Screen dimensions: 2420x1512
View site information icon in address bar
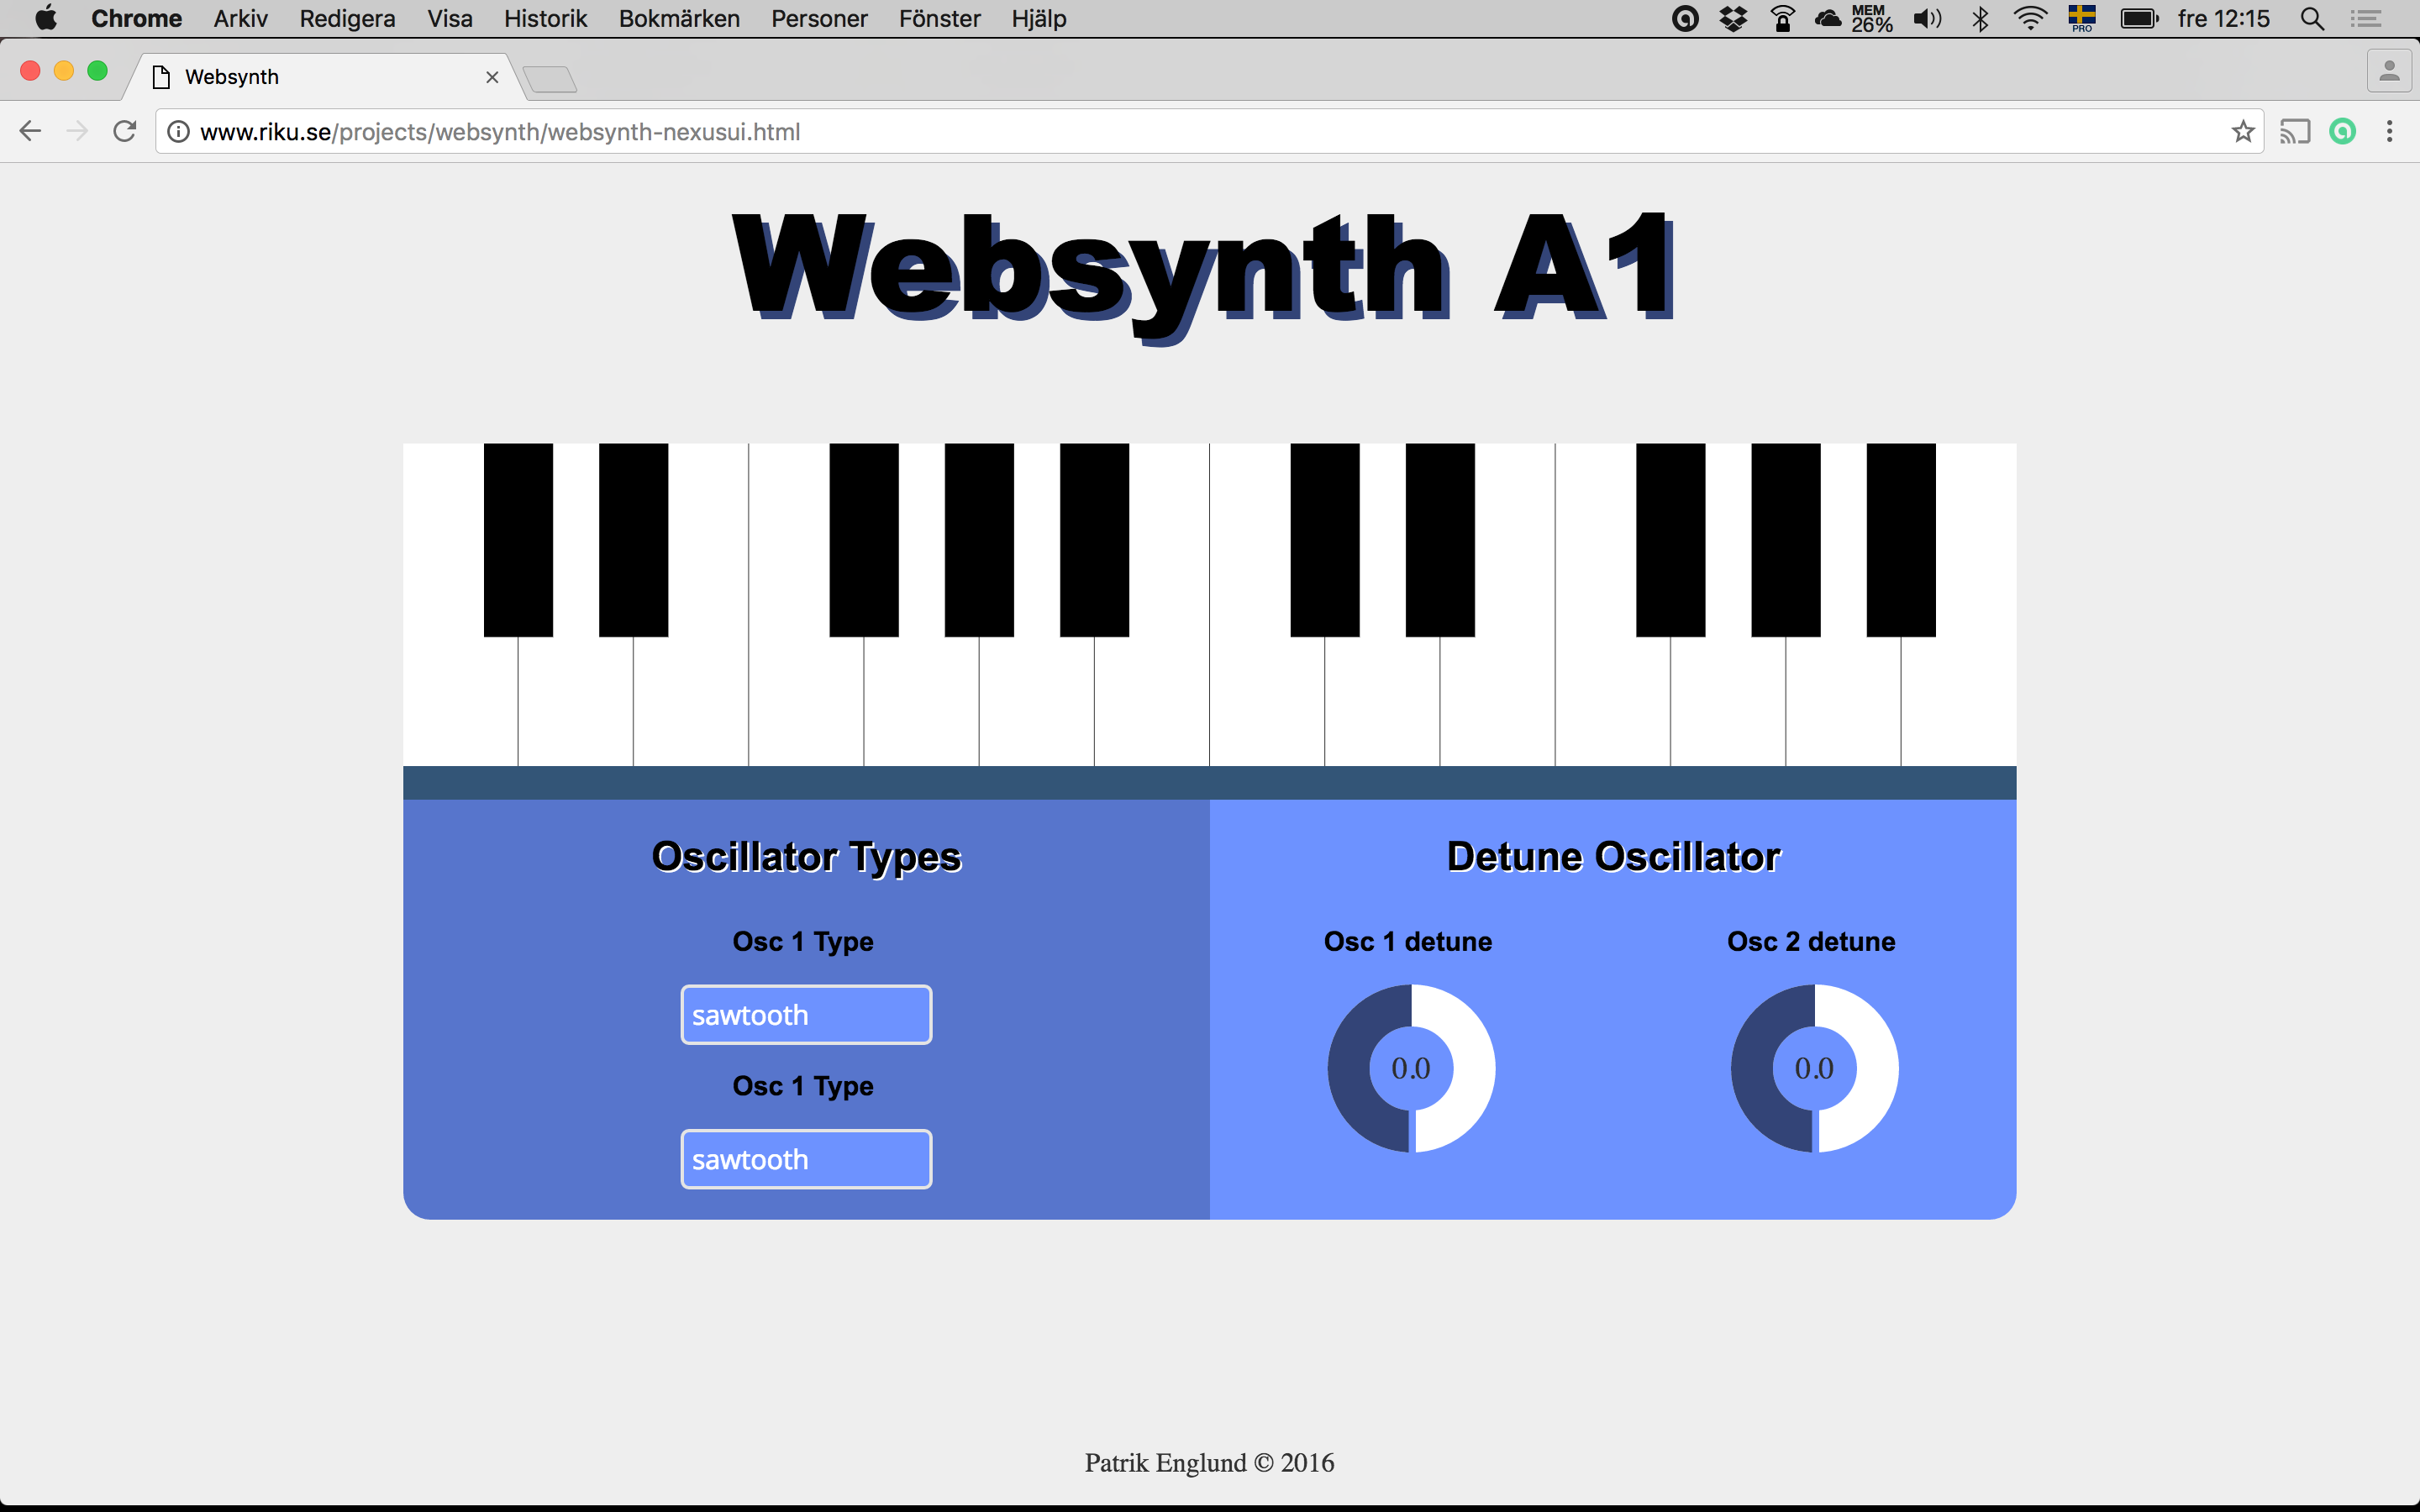pyautogui.click(x=178, y=132)
